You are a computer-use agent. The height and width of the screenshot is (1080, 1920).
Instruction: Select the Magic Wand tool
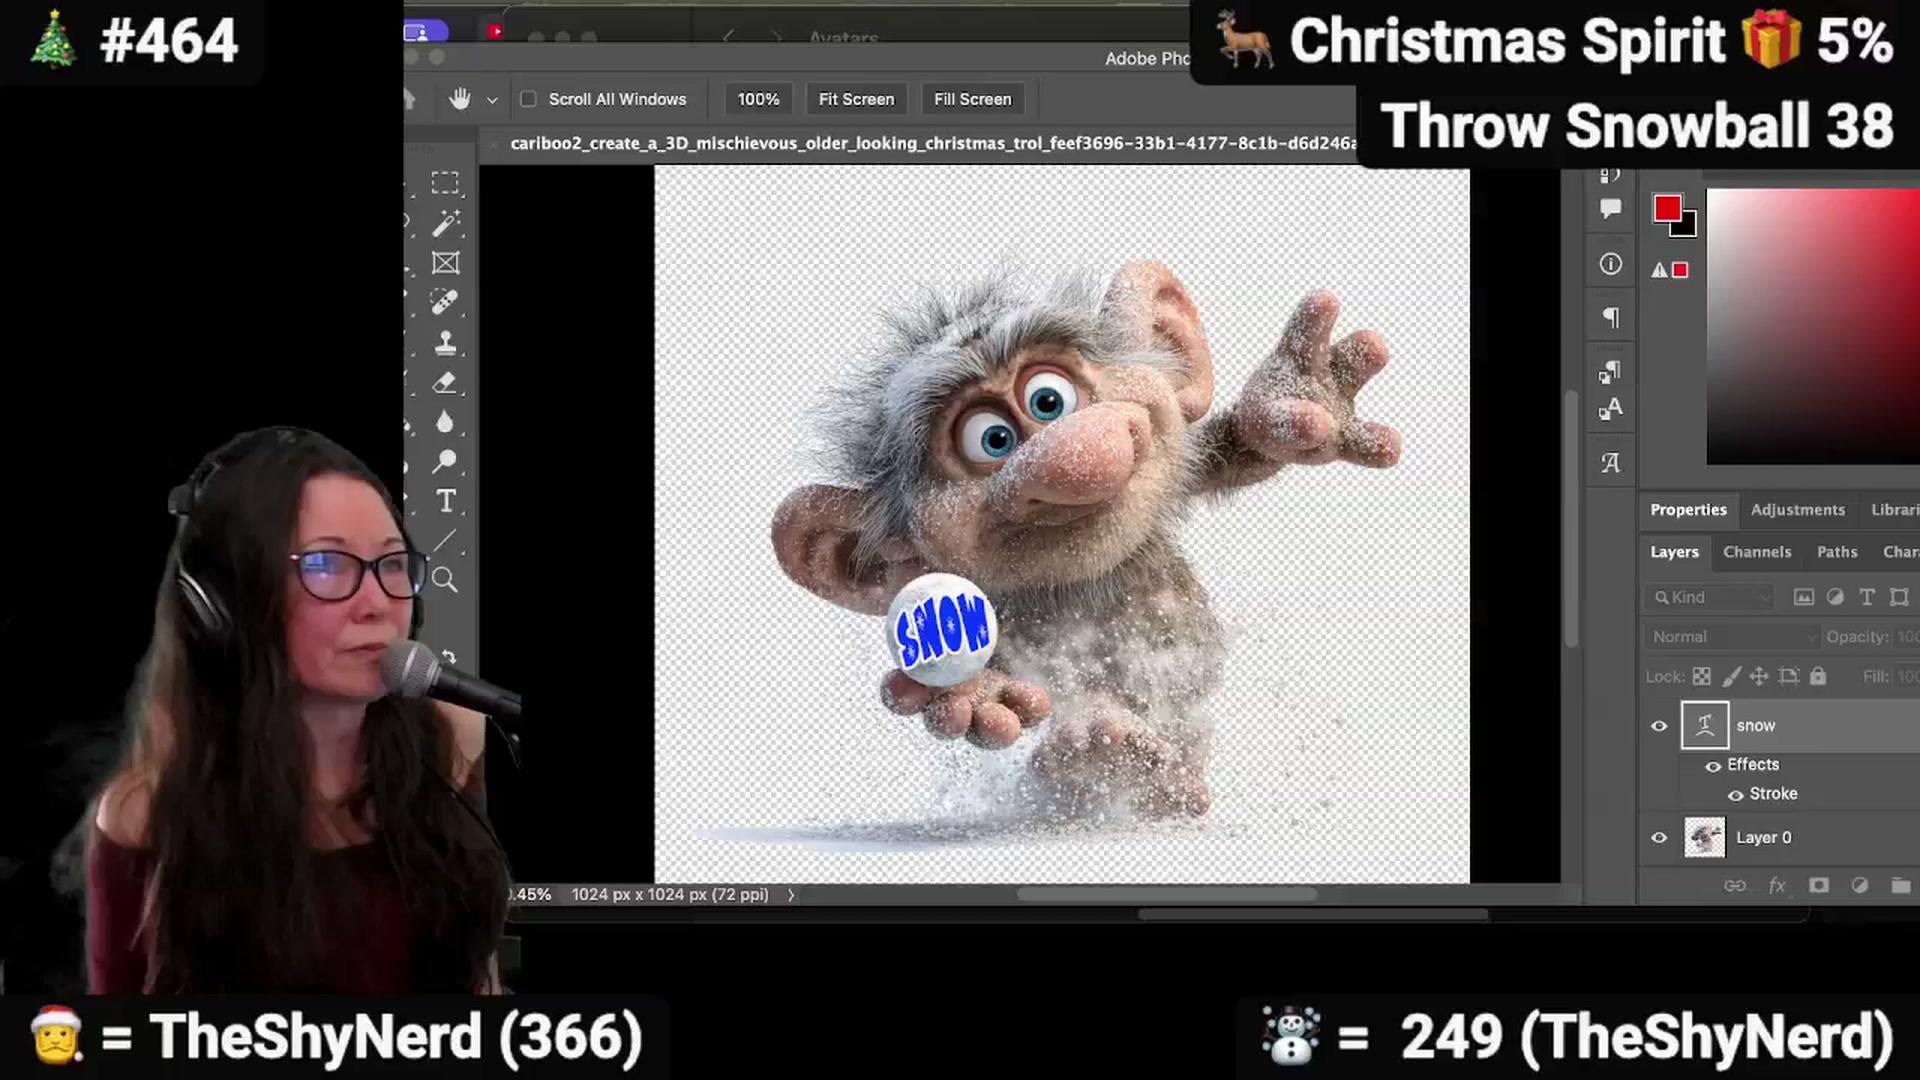coord(445,223)
